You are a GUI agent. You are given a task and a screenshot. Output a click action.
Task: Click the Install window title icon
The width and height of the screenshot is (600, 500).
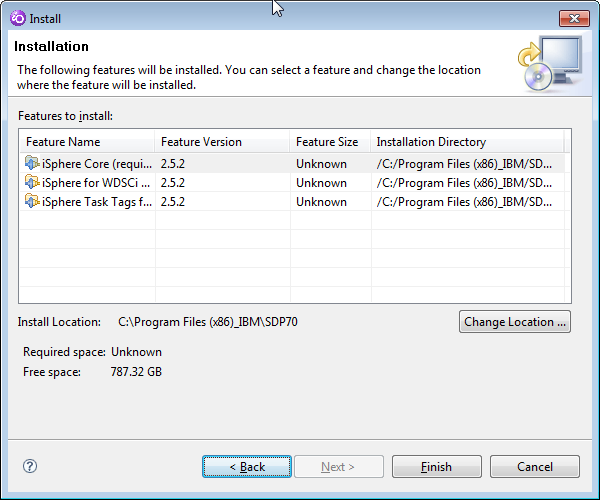click(x=18, y=18)
